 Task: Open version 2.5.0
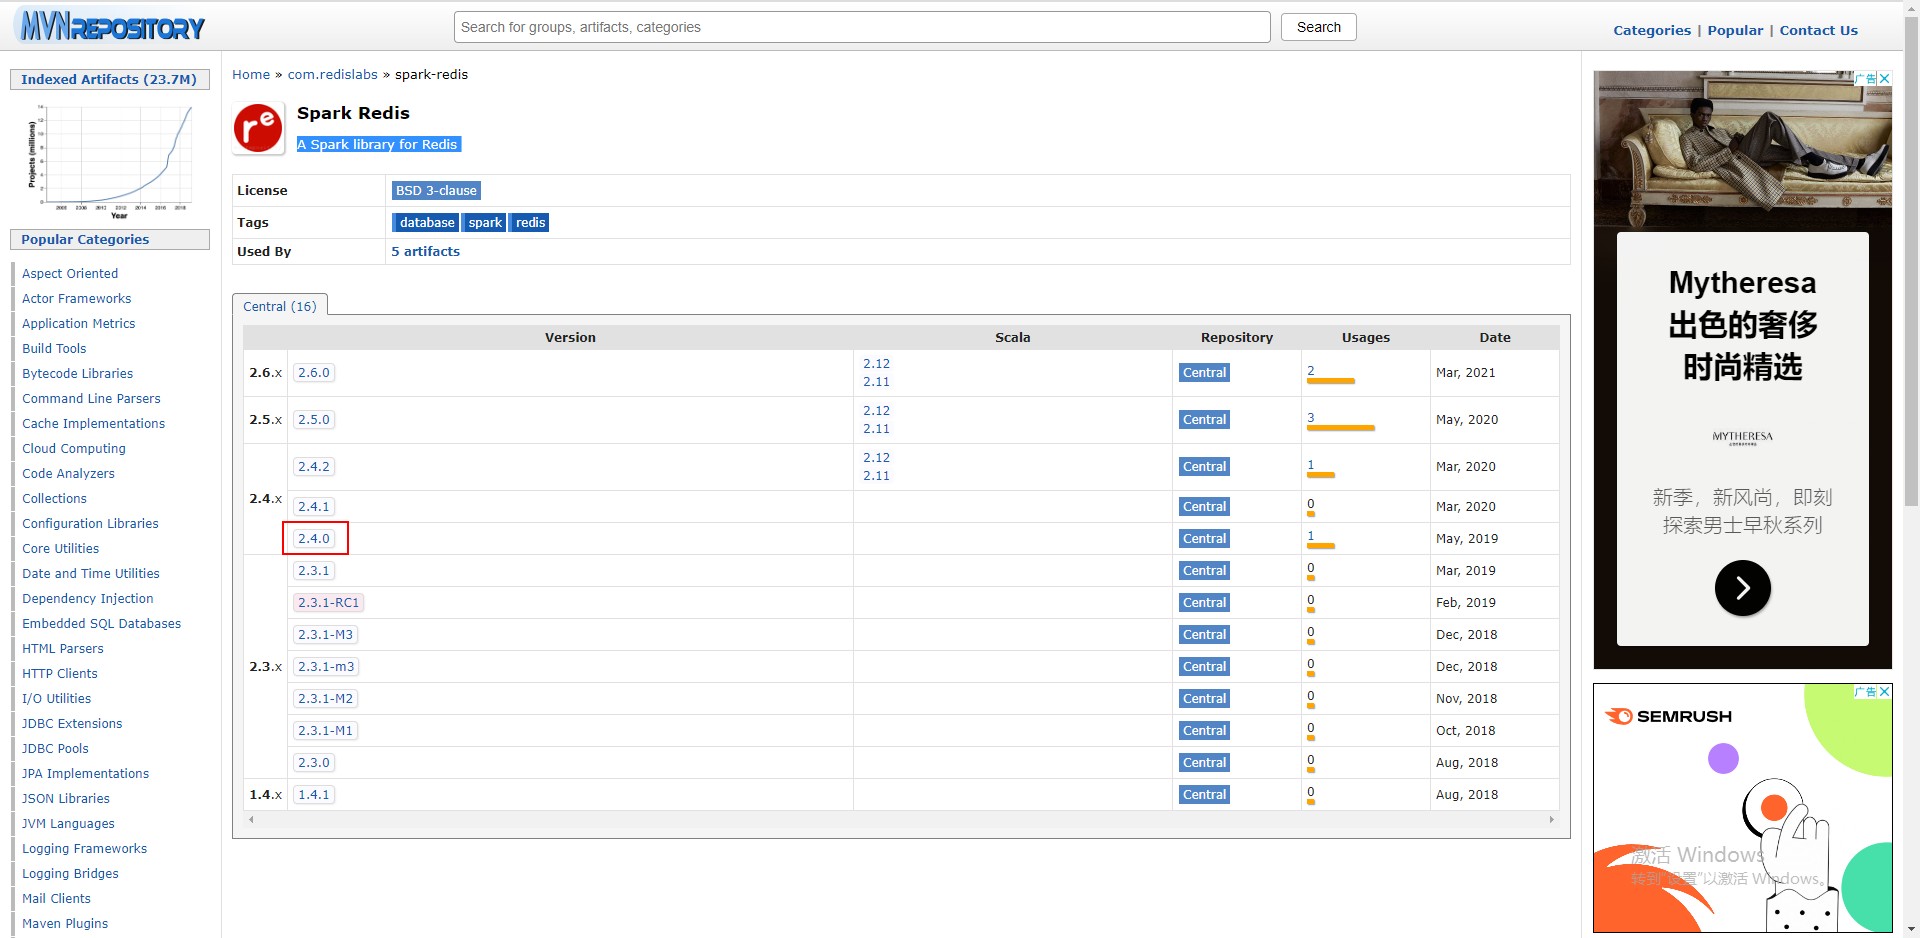click(314, 419)
